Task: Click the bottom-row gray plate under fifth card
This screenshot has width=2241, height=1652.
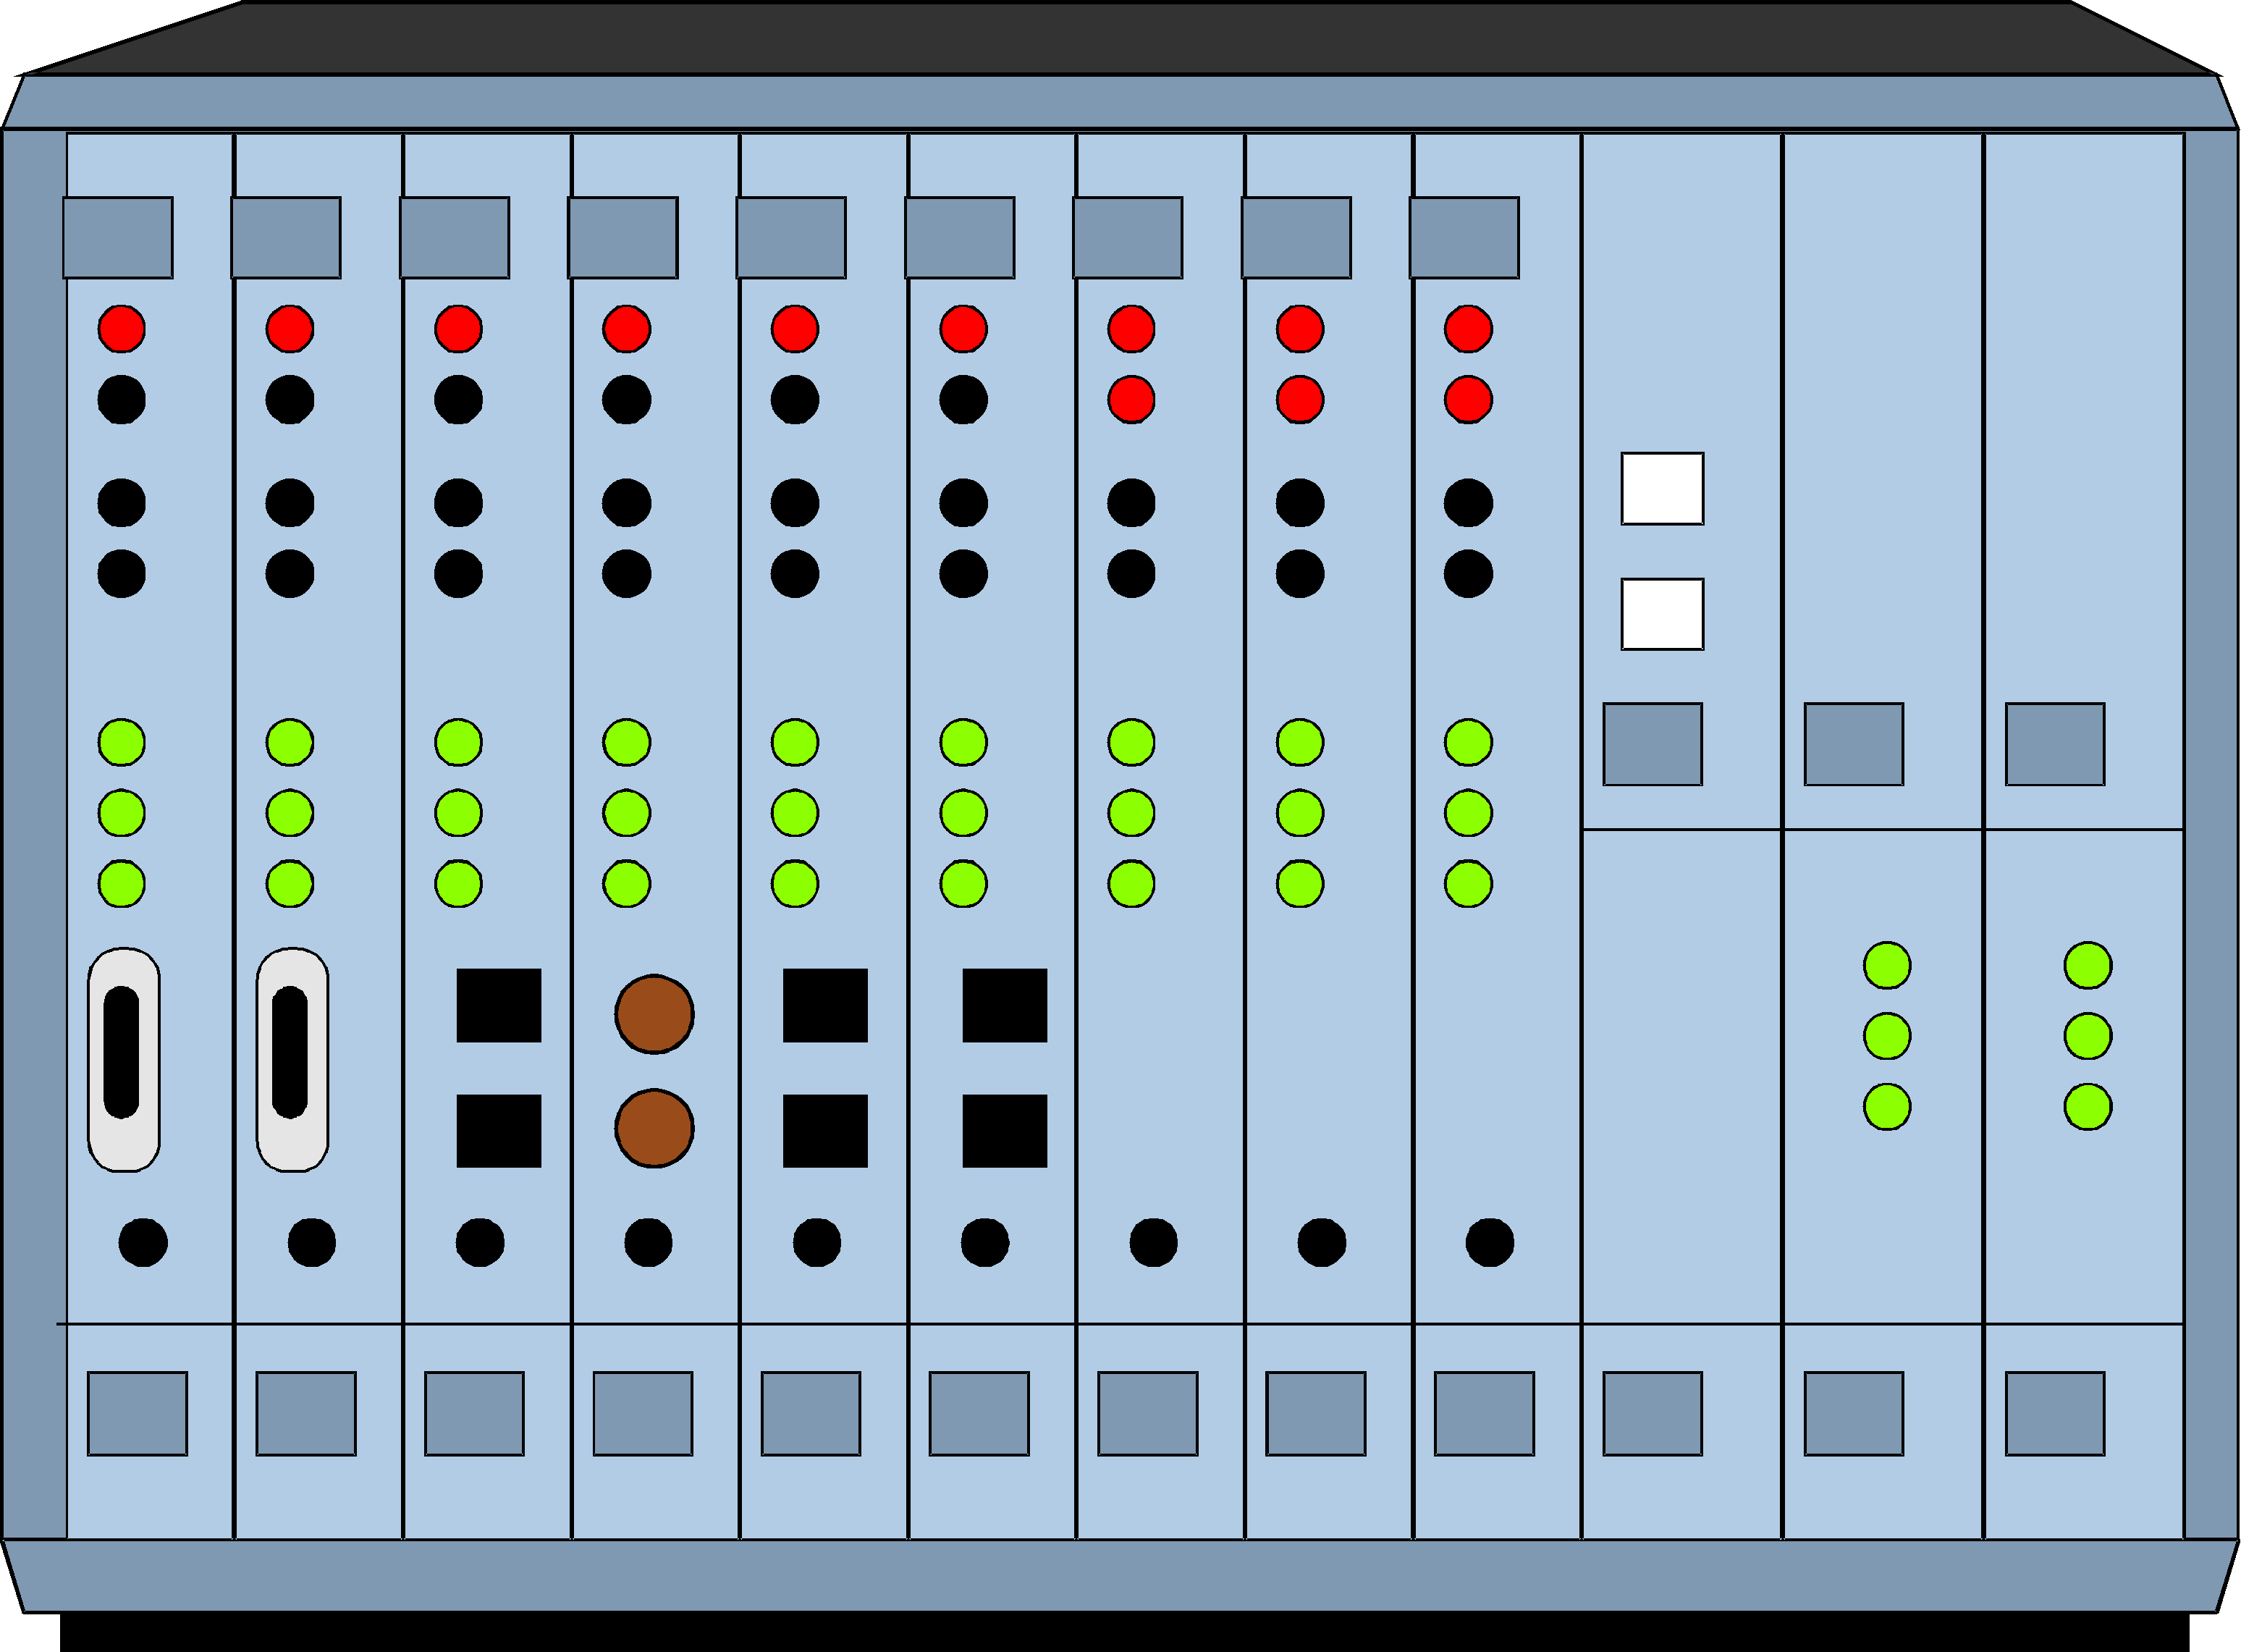Action: click(x=810, y=1413)
